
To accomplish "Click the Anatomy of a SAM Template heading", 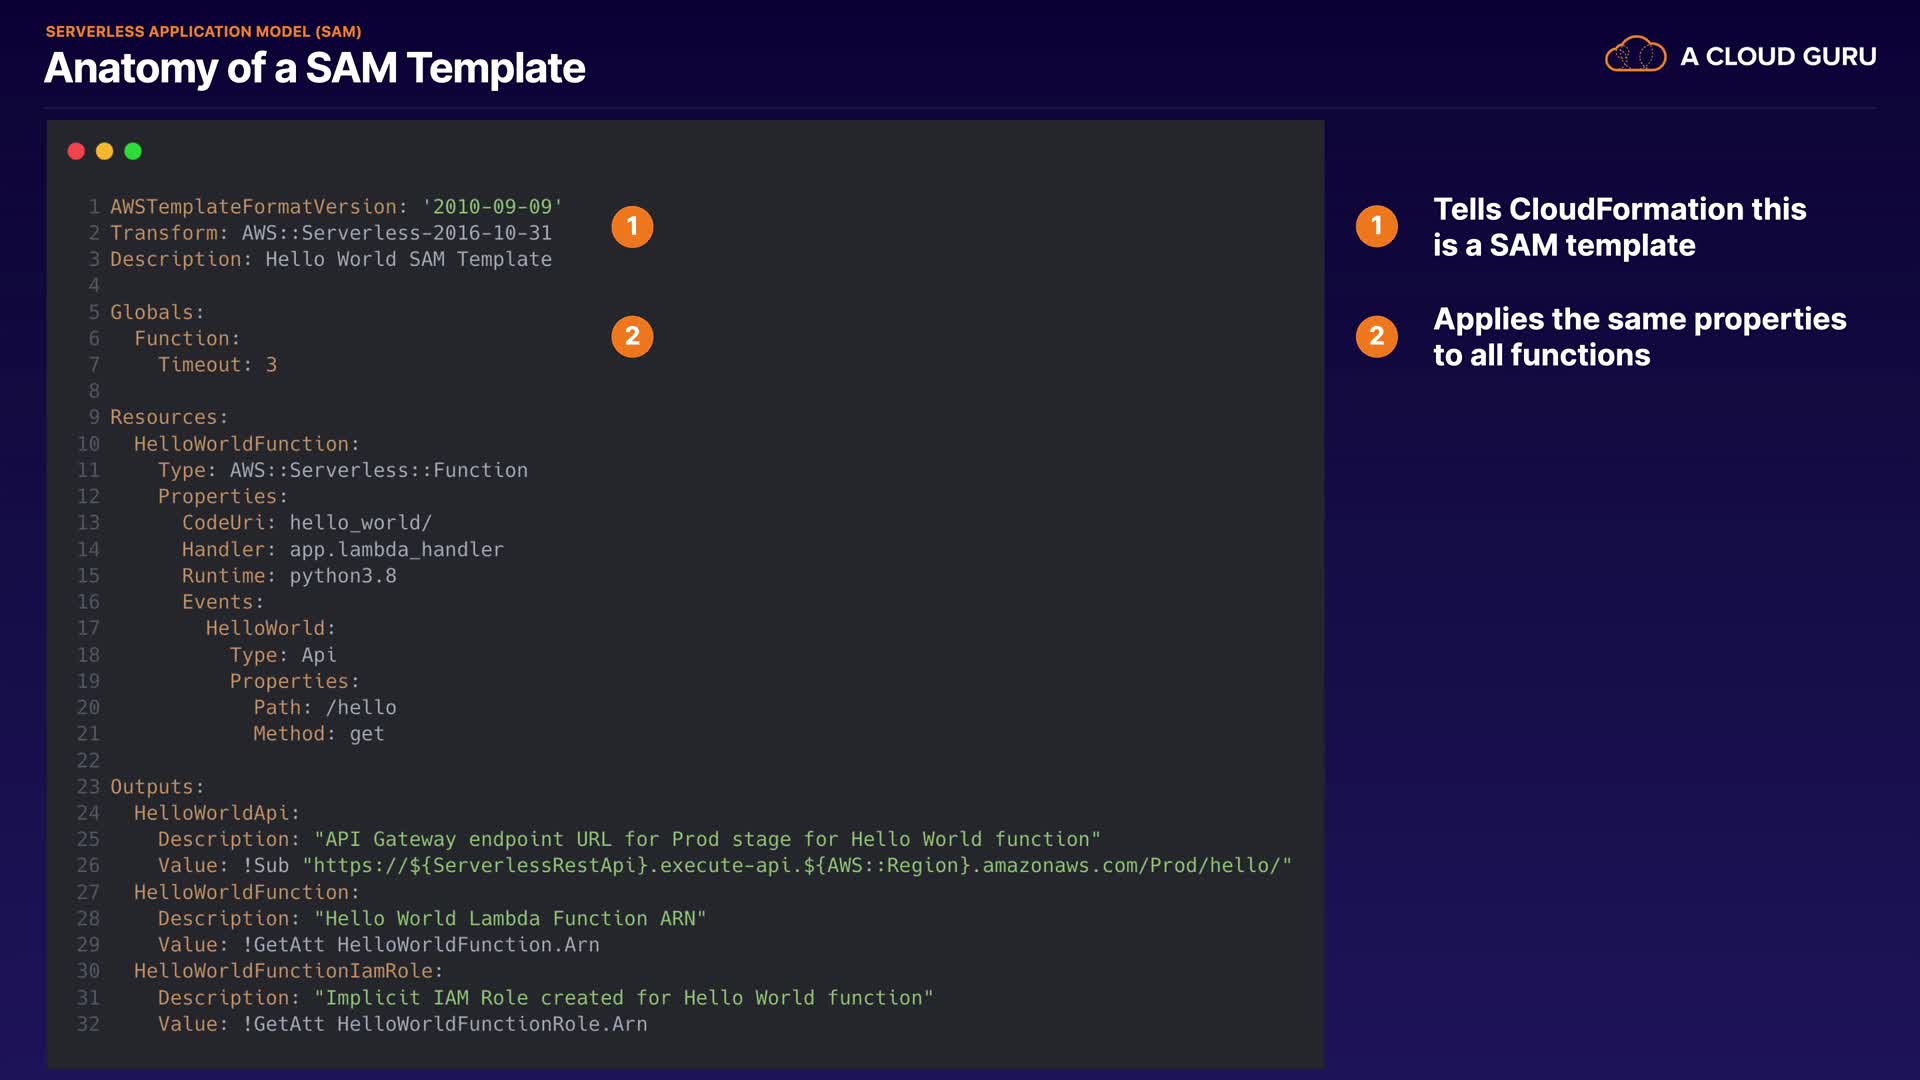I will point(315,68).
